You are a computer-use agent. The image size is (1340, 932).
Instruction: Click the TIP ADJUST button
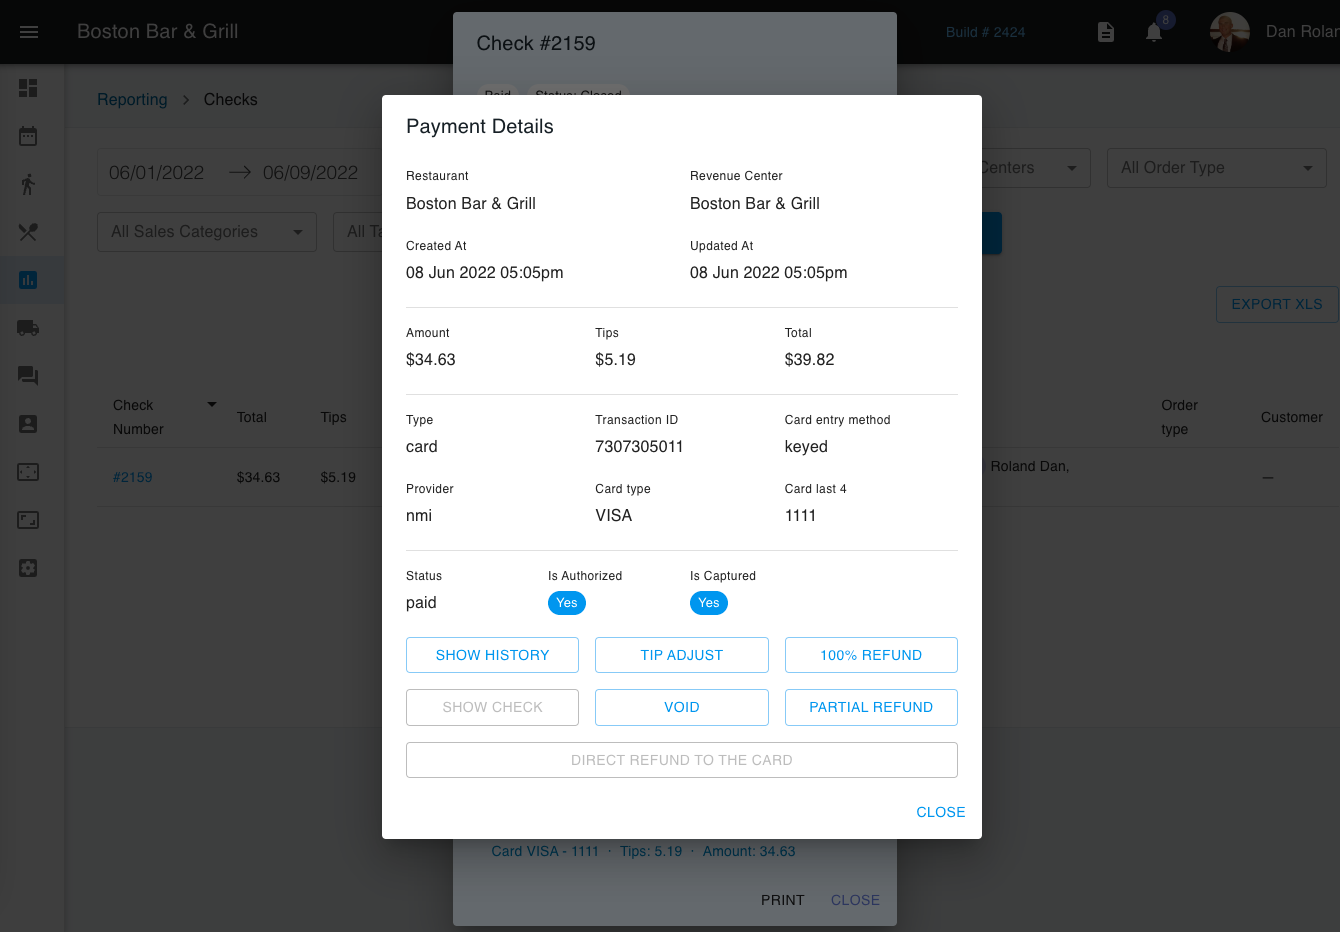point(681,655)
